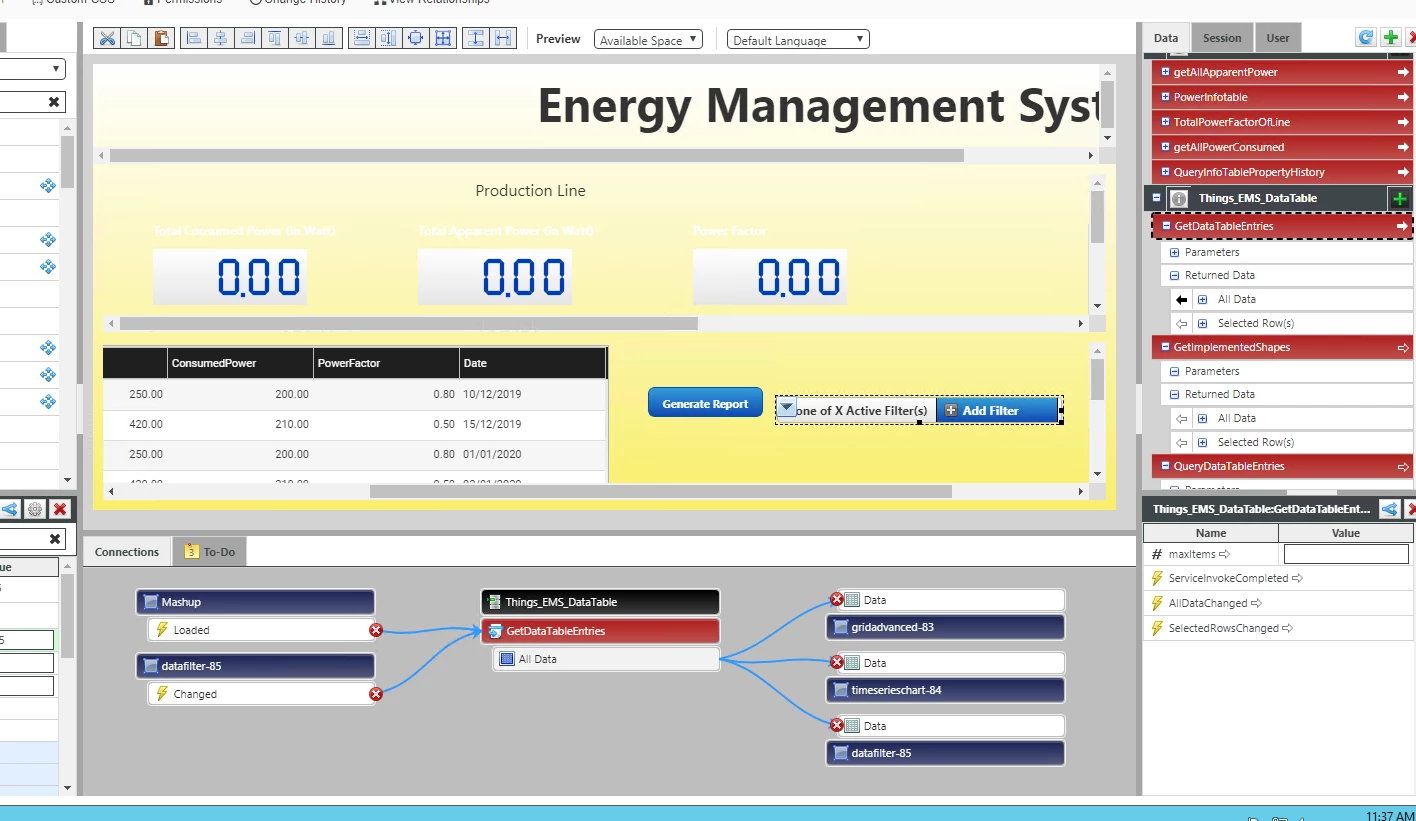The width and height of the screenshot is (1416, 821).
Task: Align selected widgets to bottom edges
Action: 329,39
